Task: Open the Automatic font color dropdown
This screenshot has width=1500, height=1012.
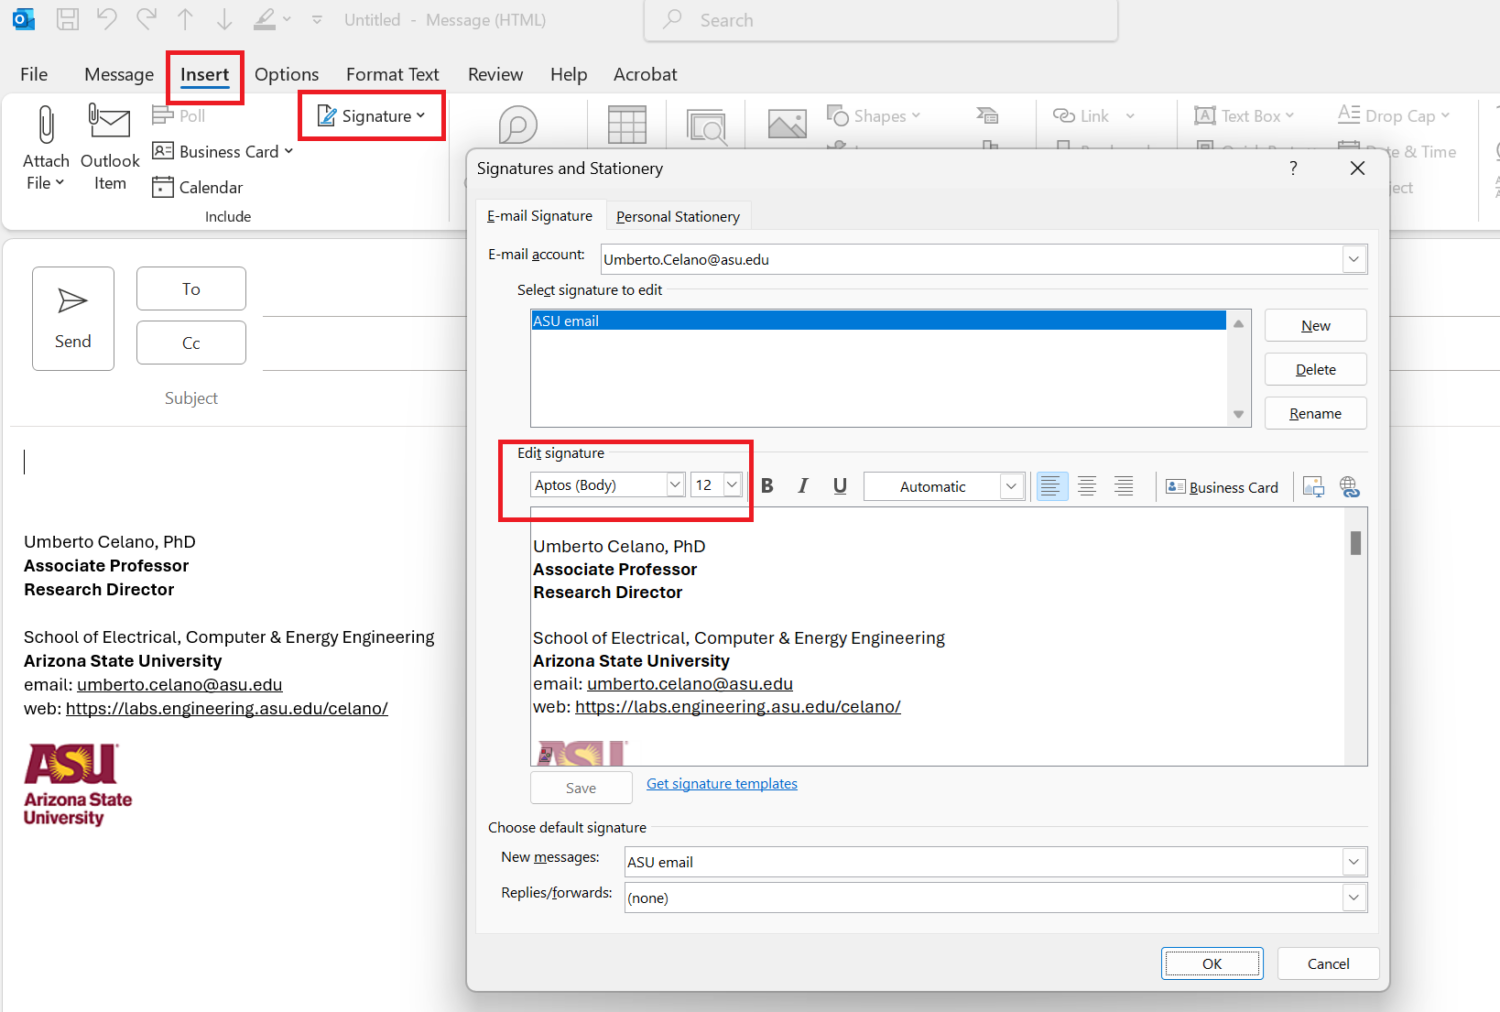Action: click(1011, 487)
